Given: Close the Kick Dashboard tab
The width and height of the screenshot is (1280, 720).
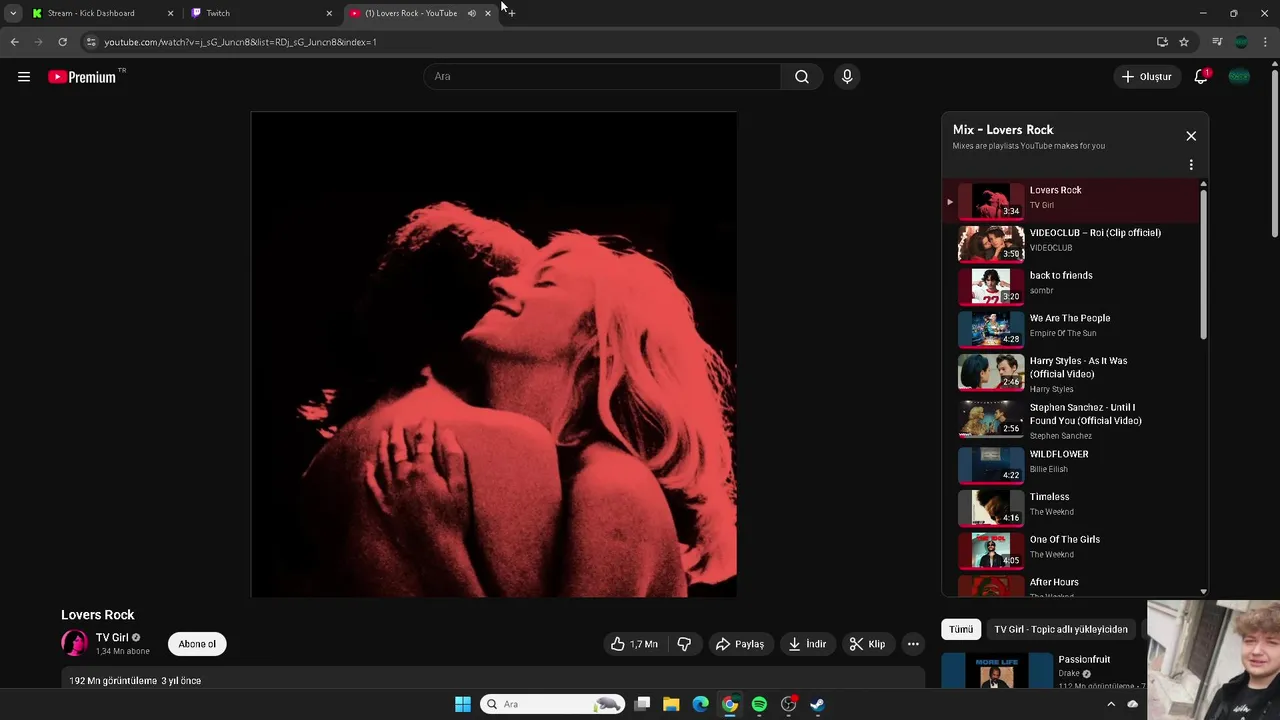Looking at the screenshot, I should pos(170,13).
